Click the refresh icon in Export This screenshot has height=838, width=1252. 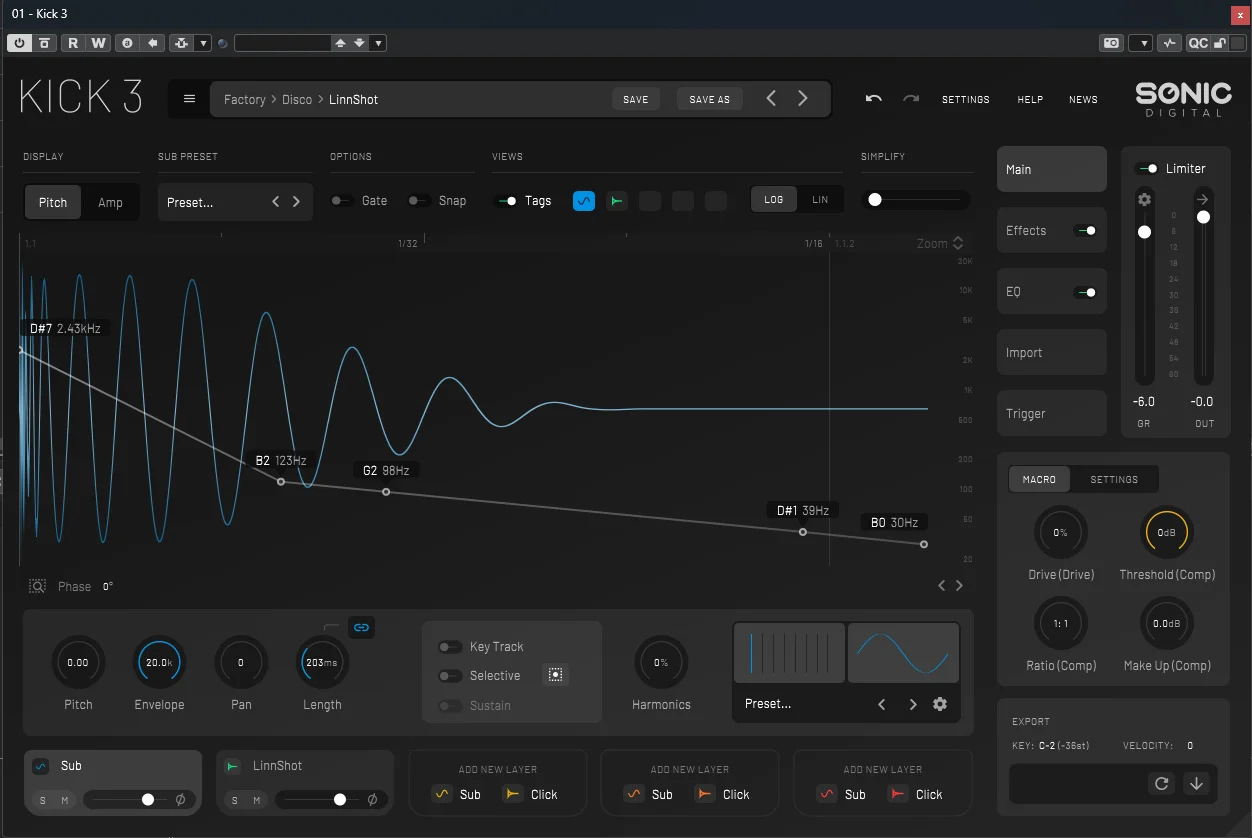coord(1161,784)
